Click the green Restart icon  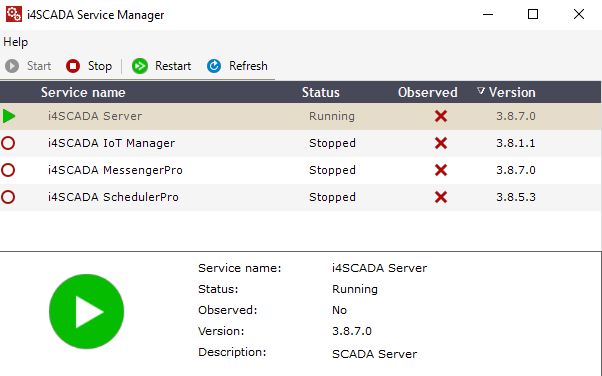click(140, 66)
